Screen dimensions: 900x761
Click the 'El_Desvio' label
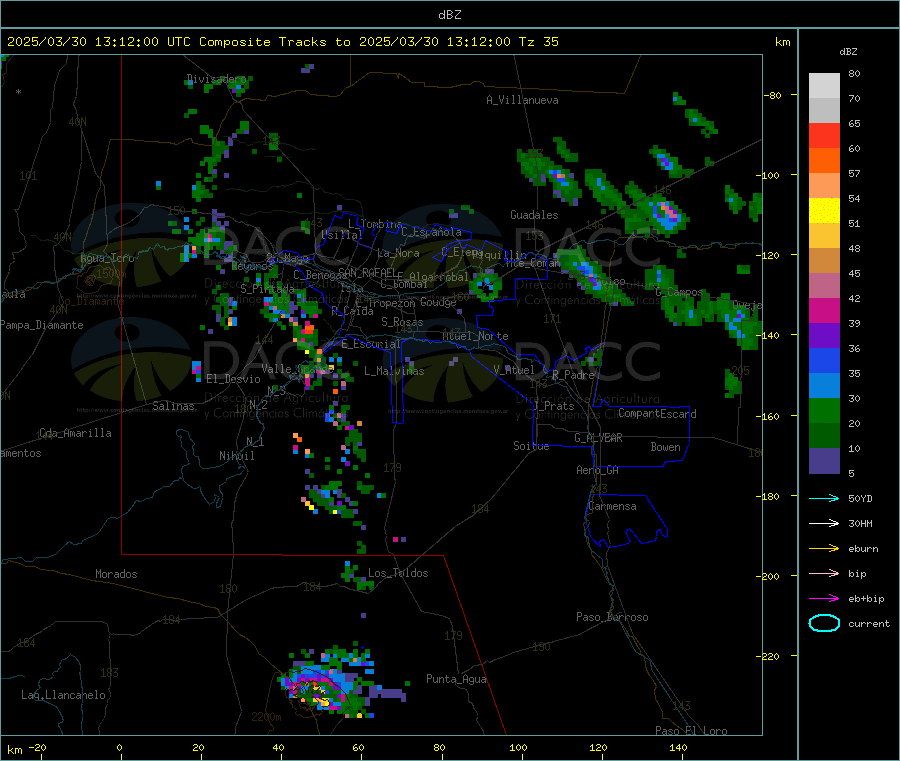(233, 379)
